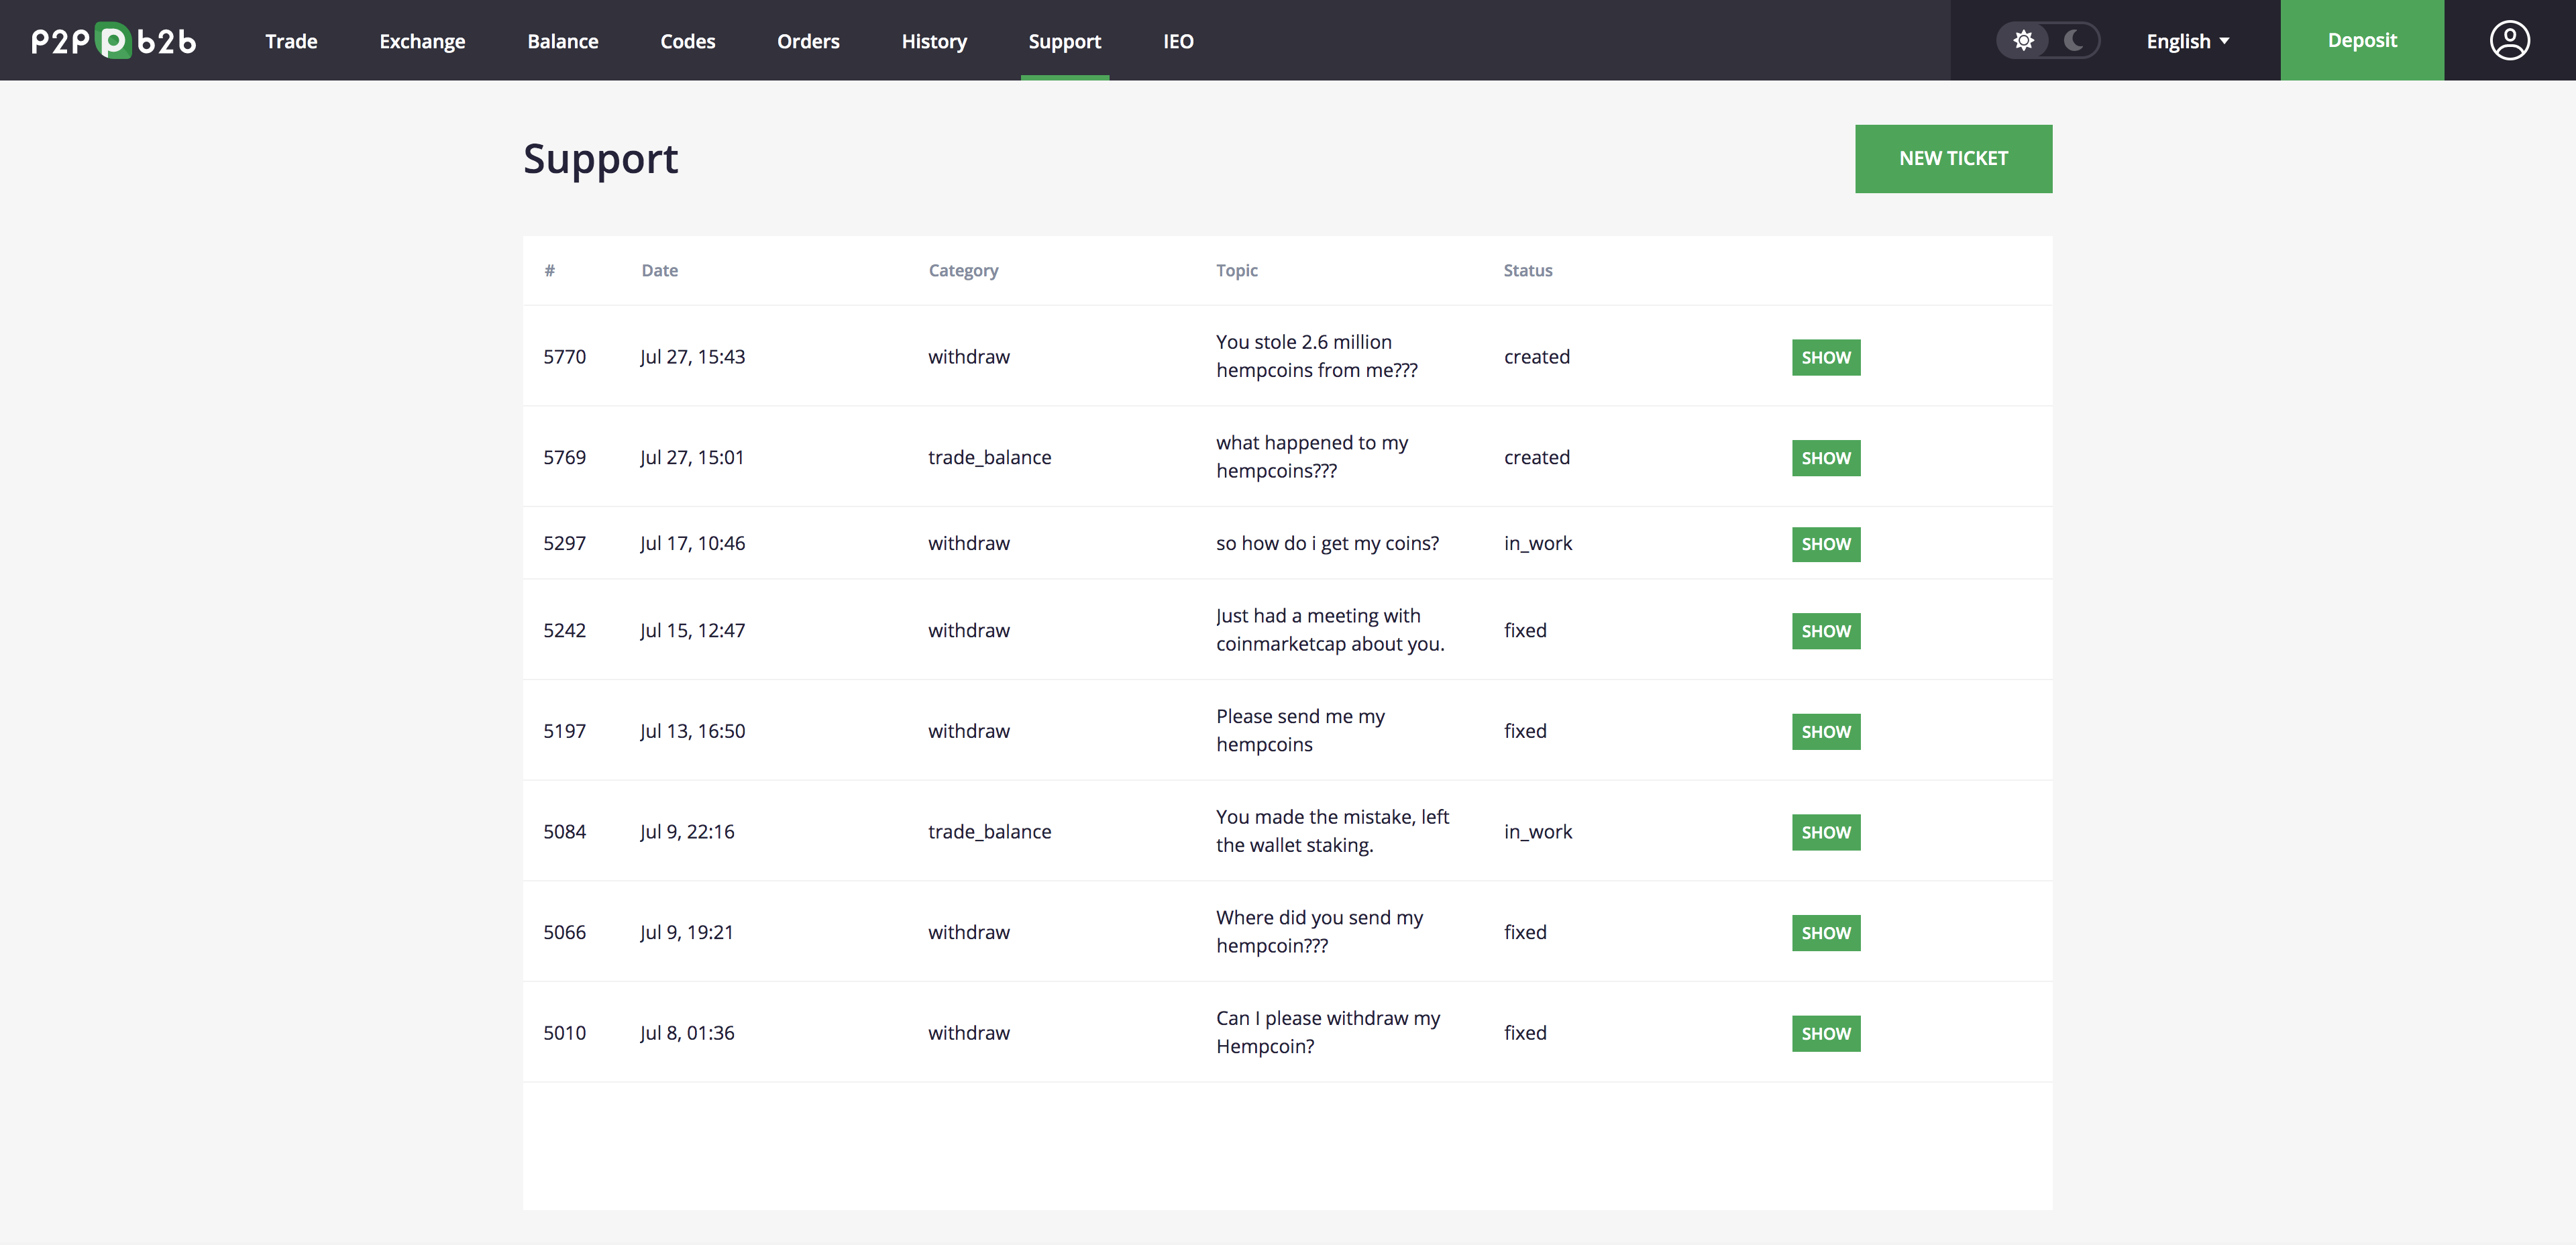Show ticket 5769 about hempcoins
This screenshot has width=2576, height=1245.
[x=1826, y=458]
